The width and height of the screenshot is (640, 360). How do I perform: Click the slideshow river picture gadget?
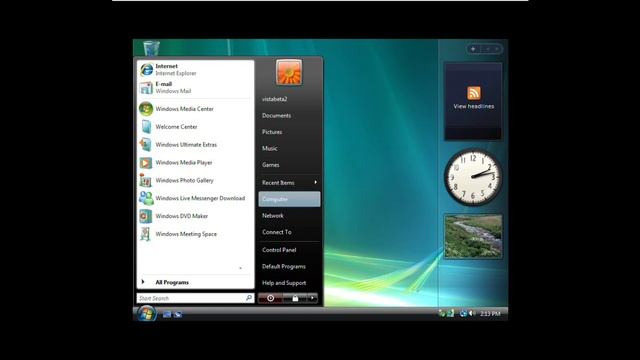pos(473,237)
